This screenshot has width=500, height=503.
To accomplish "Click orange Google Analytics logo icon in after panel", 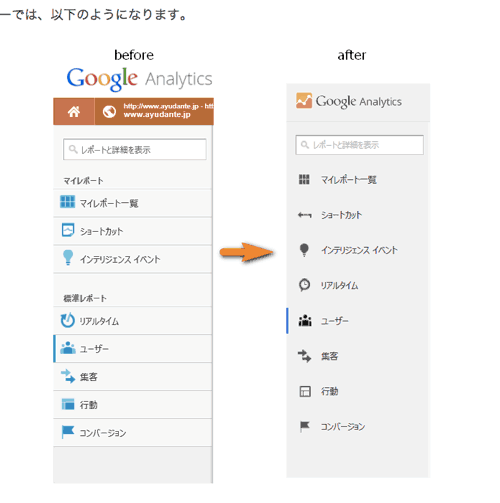I will point(304,101).
